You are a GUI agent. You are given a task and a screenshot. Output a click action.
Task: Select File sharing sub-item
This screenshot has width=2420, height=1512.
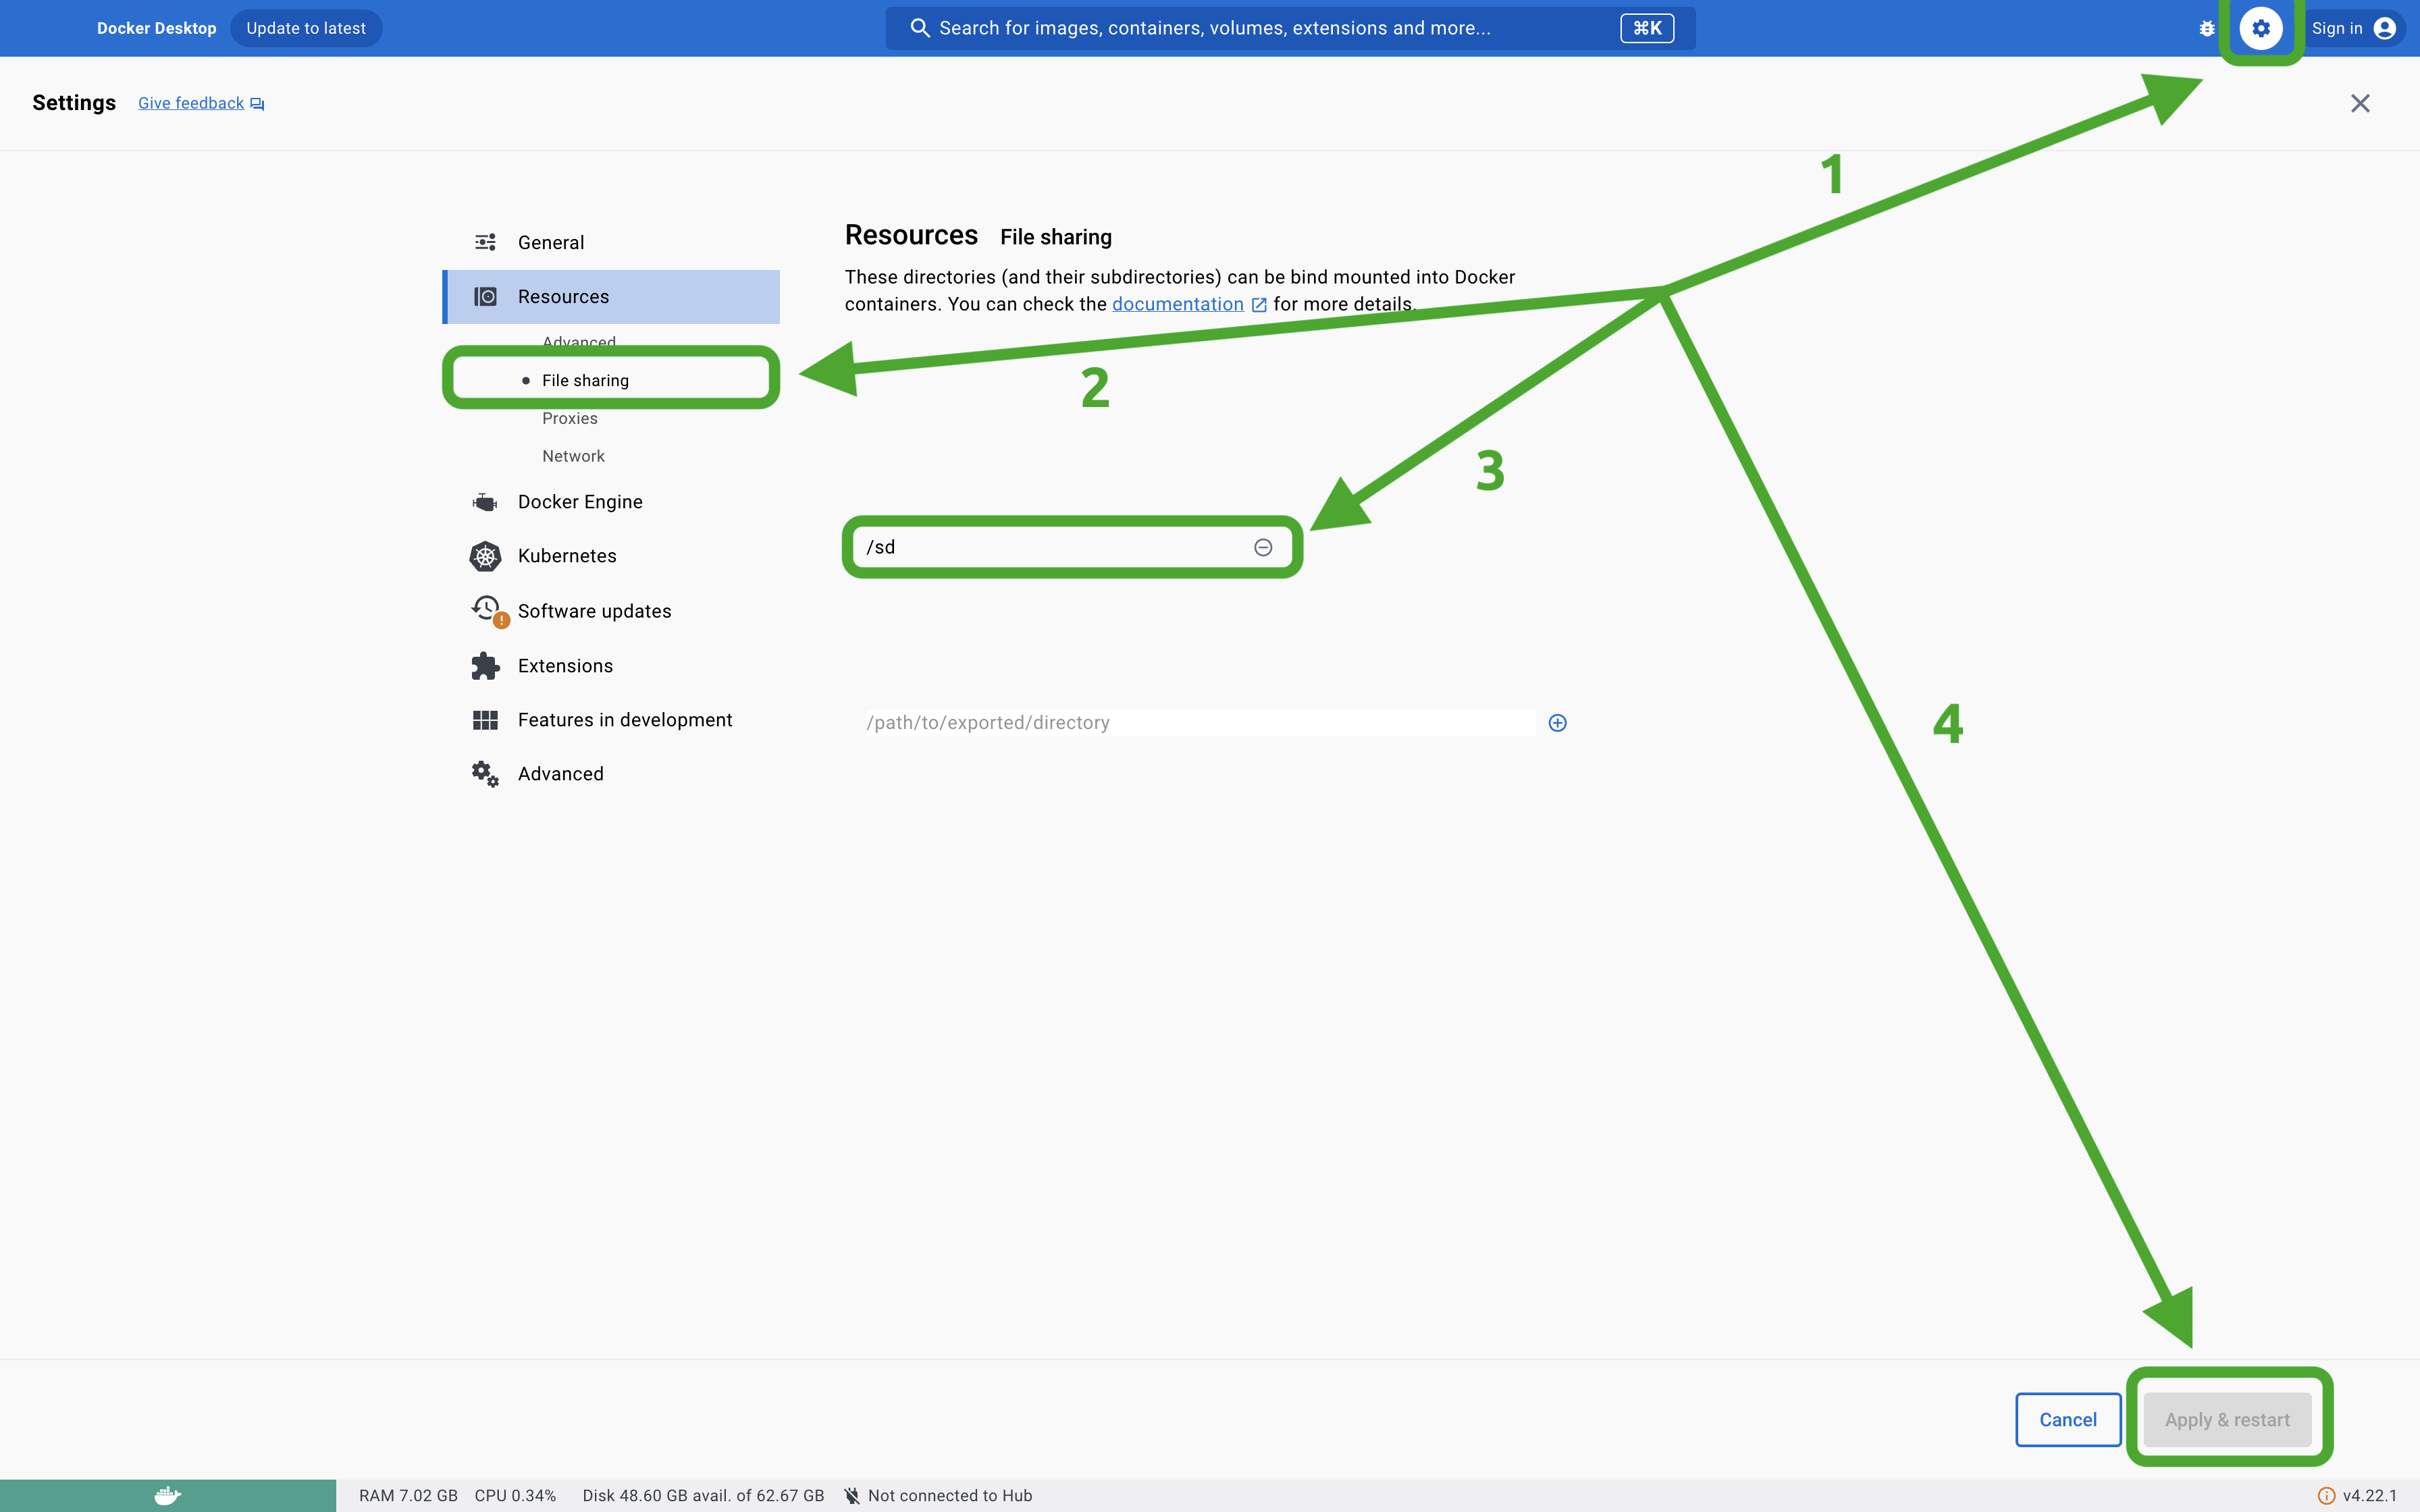coord(585,380)
